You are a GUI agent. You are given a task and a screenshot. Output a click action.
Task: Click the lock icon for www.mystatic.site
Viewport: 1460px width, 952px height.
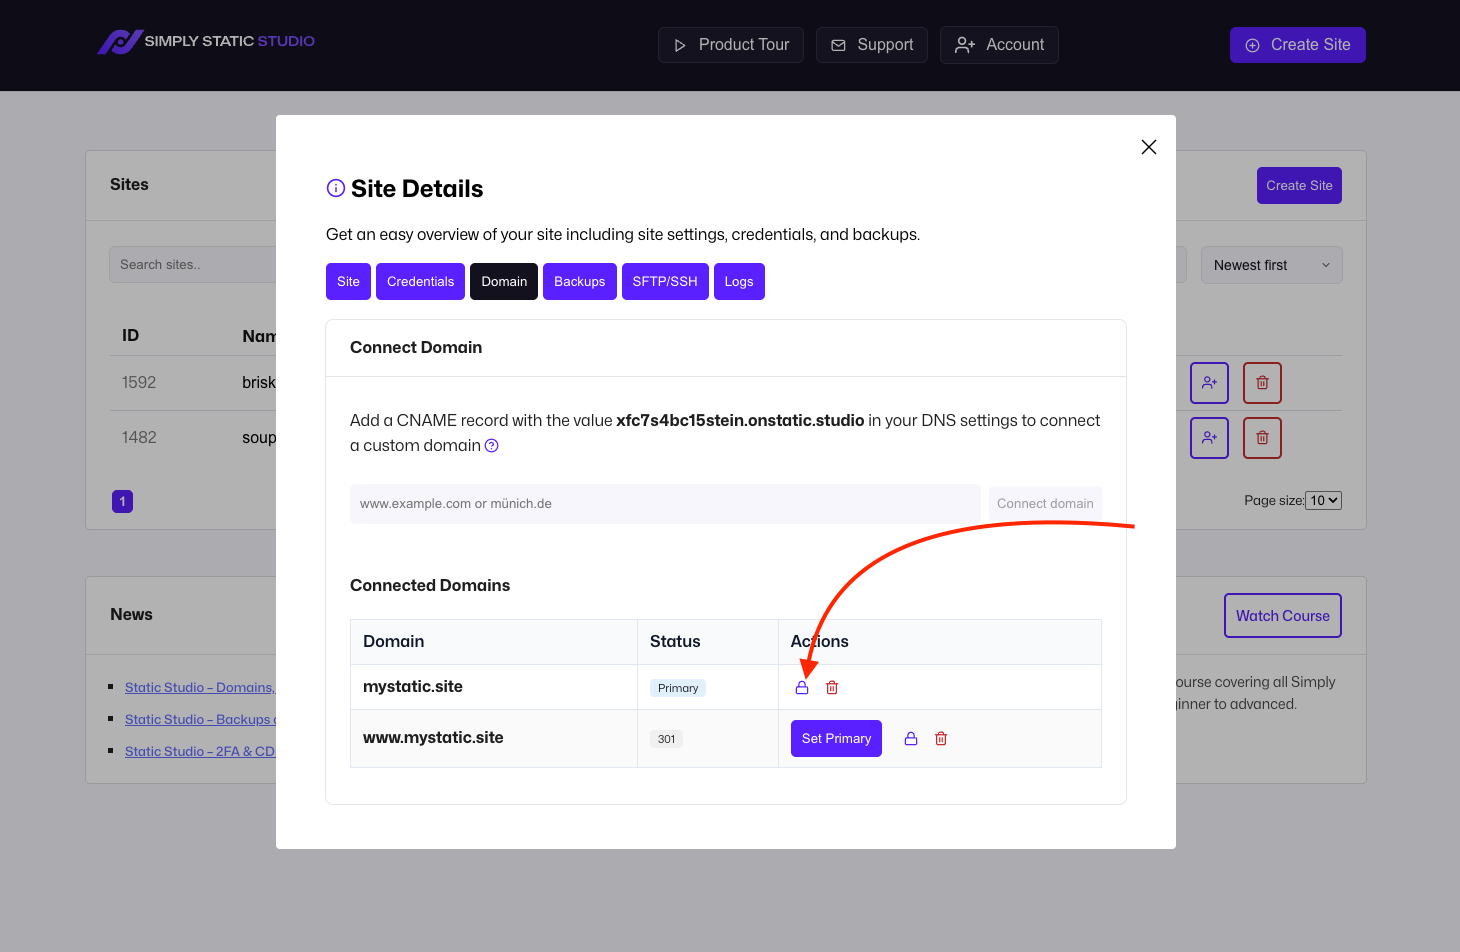pyautogui.click(x=911, y=739)
